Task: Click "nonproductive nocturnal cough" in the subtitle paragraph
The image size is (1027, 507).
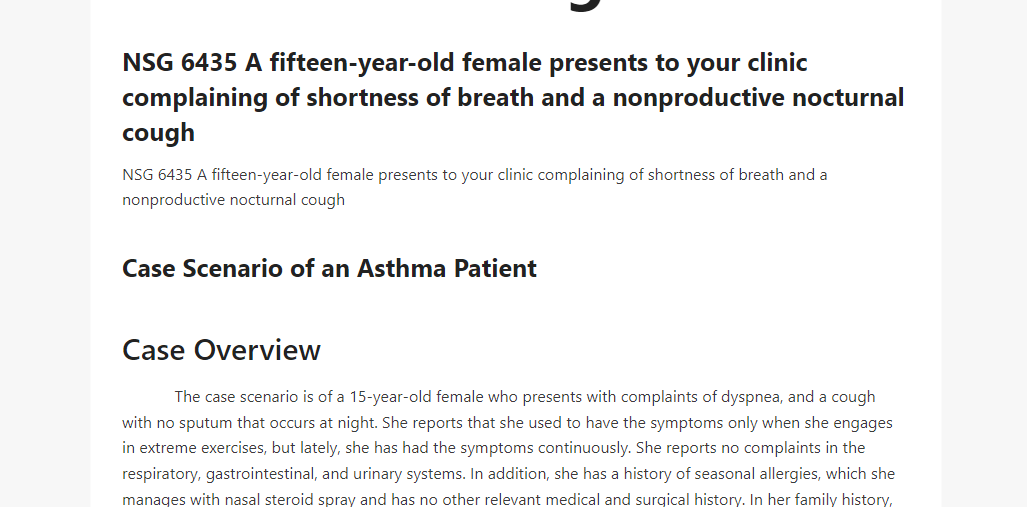Action: click(x=233, y=200)
